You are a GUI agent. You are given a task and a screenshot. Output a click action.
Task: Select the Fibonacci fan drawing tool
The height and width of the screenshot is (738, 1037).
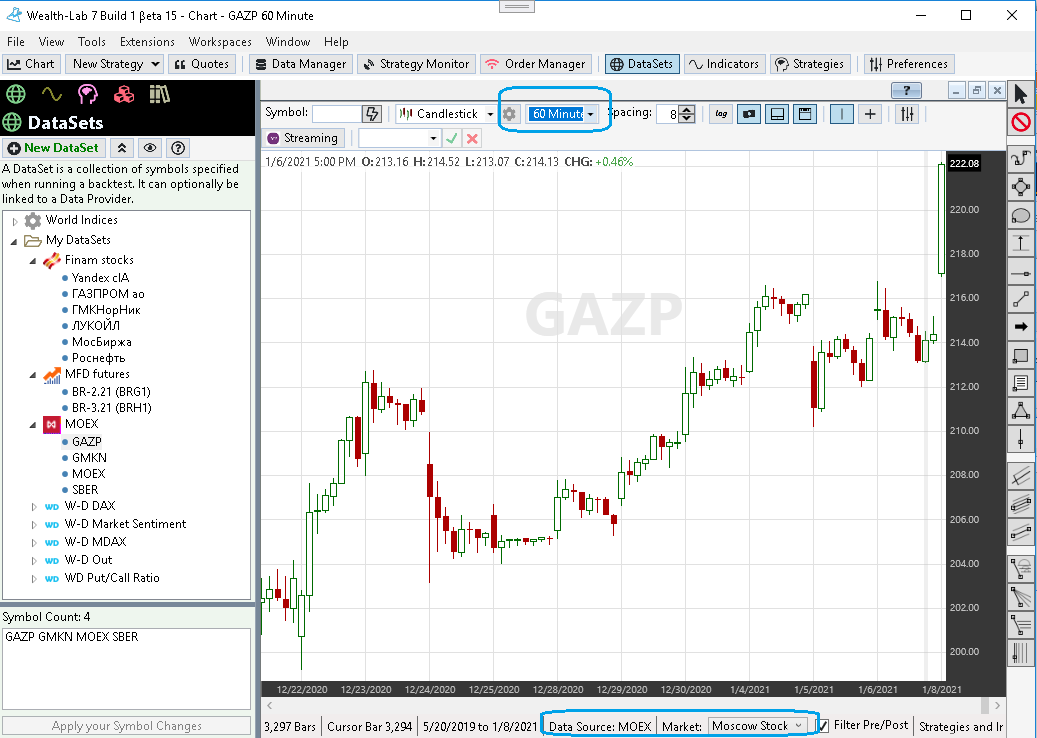(1020, 597)
